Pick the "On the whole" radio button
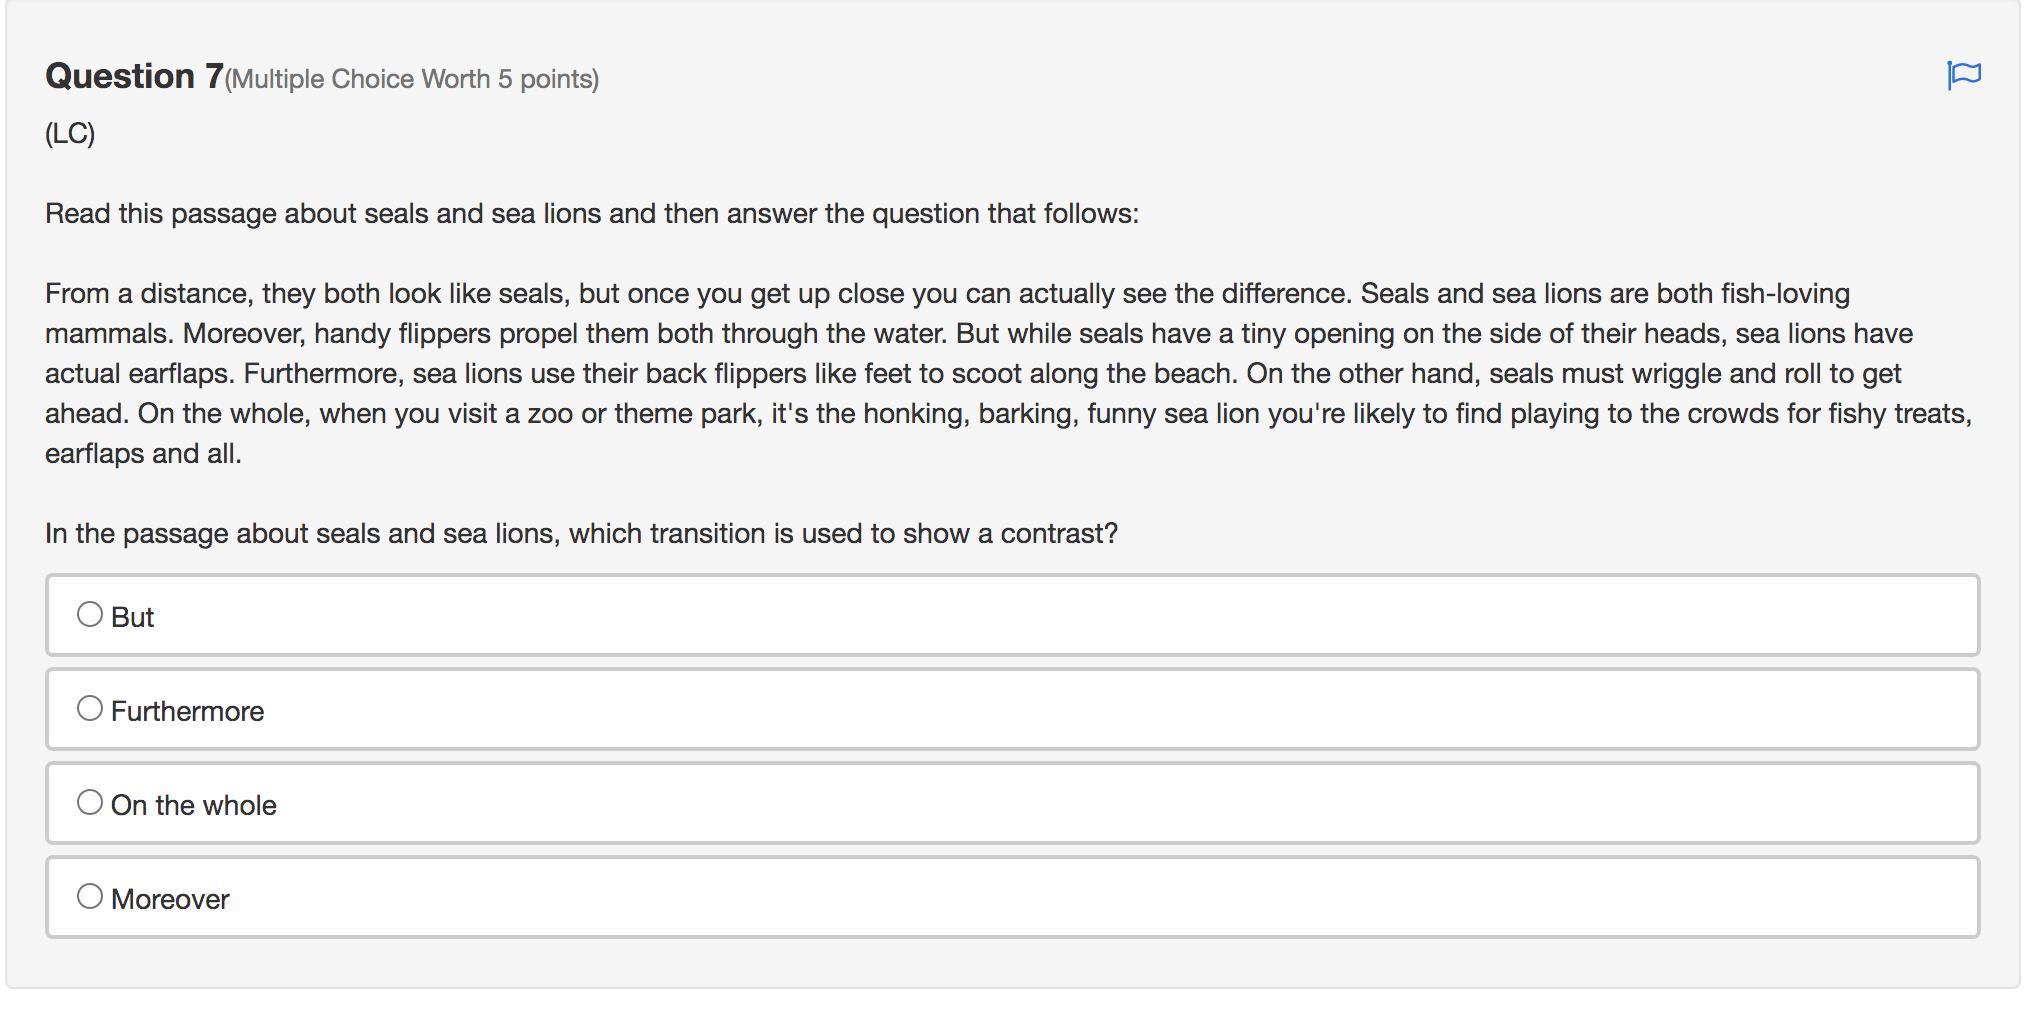Image resolution: width=2038 pixels, height=1016 pixels. coord(90,802)
